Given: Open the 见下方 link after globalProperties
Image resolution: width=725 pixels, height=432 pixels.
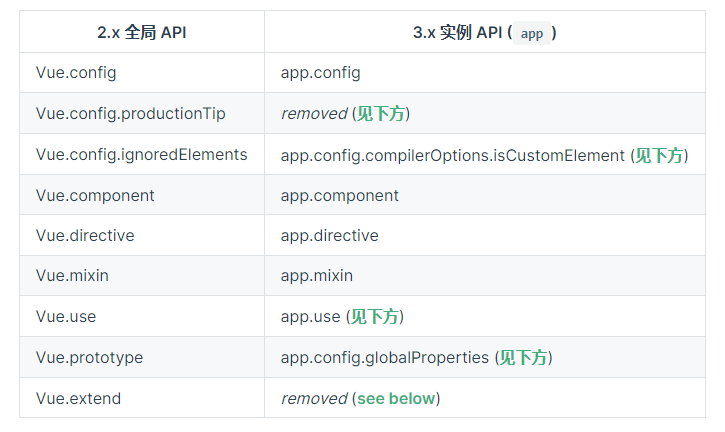Looking at the screenshot, I should pos(524,358).
